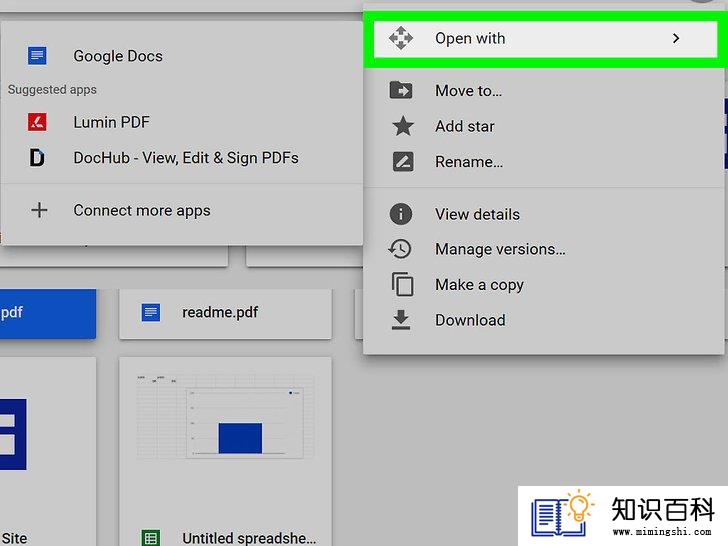This screenshot has width=728, height=546.
Task: Select the Open with menu entry
Action: tap(545, 39)
